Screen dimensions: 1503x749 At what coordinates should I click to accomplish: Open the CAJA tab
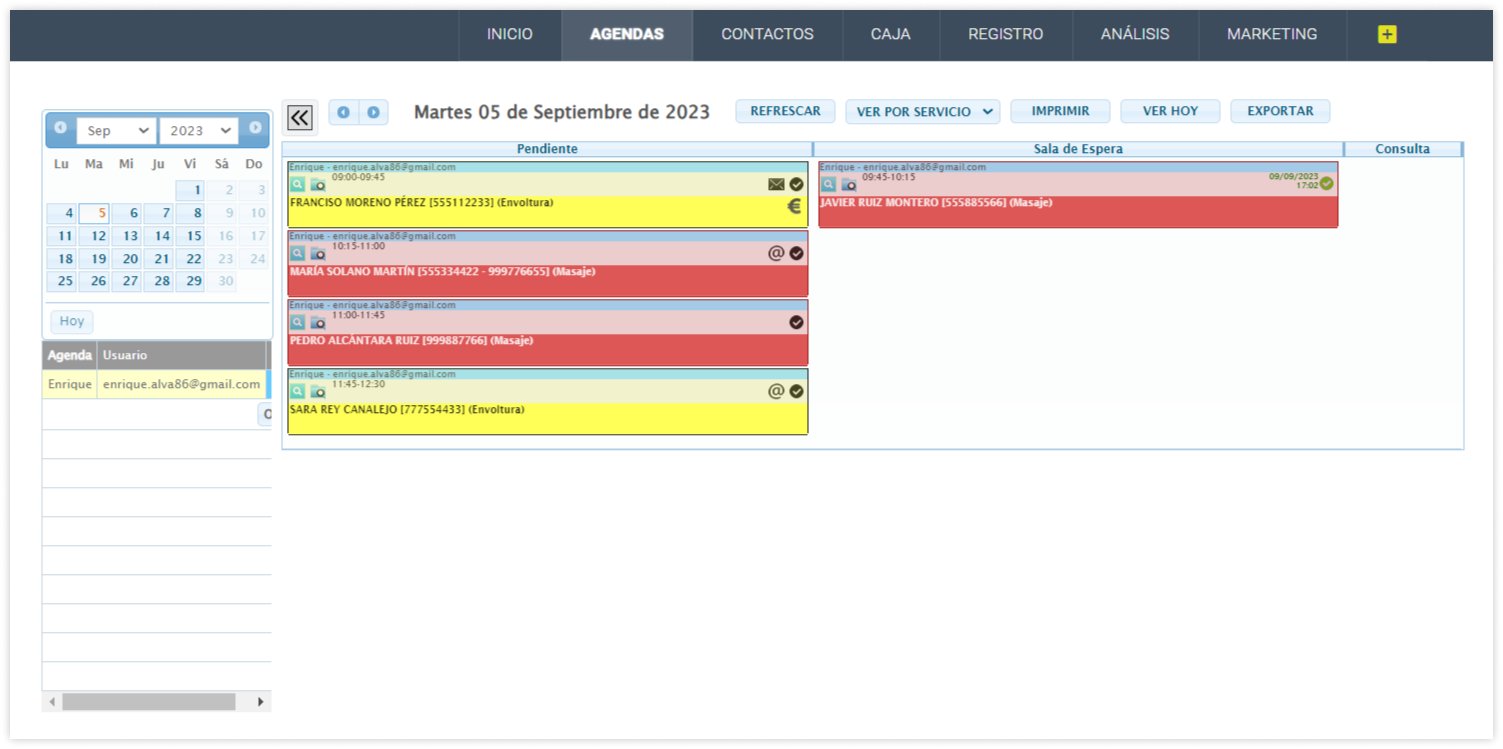[890, 34]
